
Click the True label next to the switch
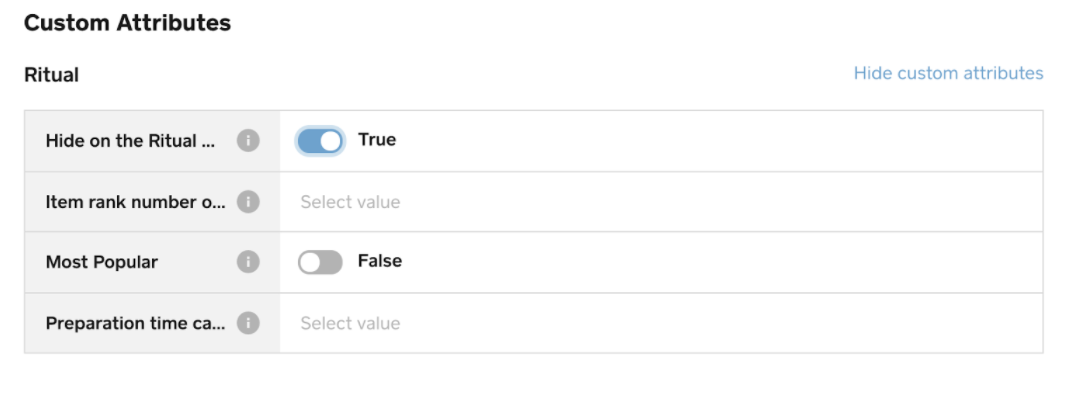click(377, 140)
